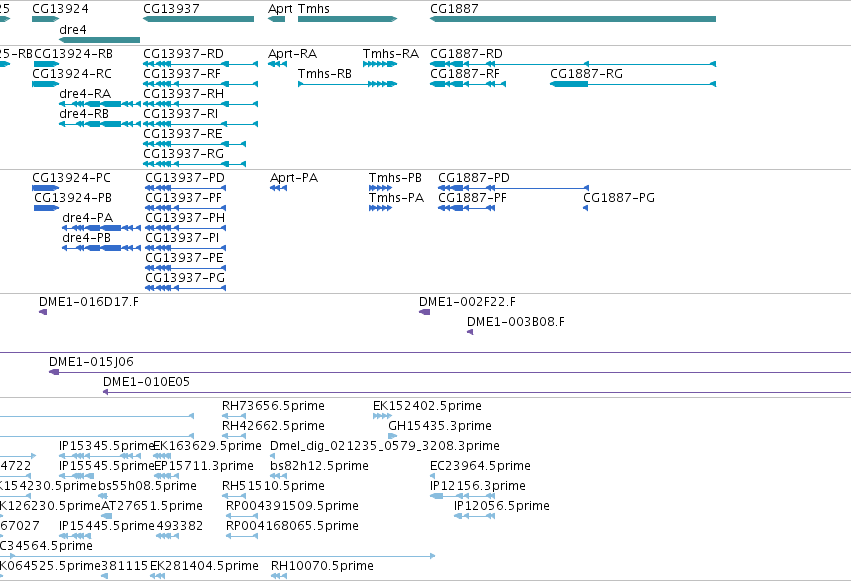
Task: Click protein dre4-PA
Action: click(88, 218)
